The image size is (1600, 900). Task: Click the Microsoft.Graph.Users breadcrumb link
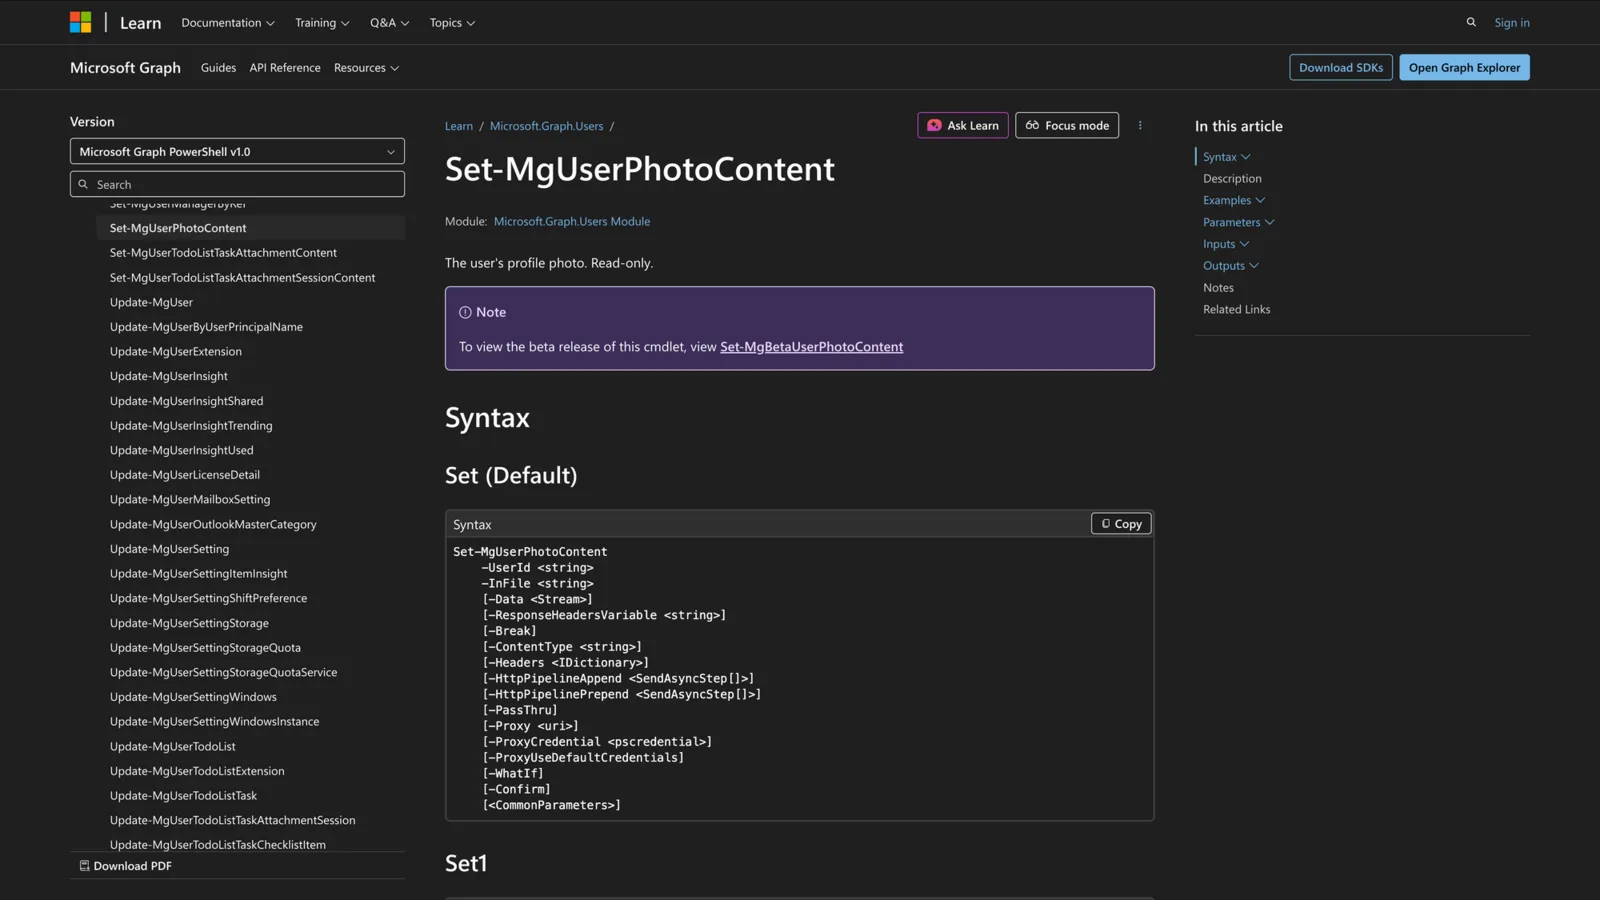click(x=546, y=126)
